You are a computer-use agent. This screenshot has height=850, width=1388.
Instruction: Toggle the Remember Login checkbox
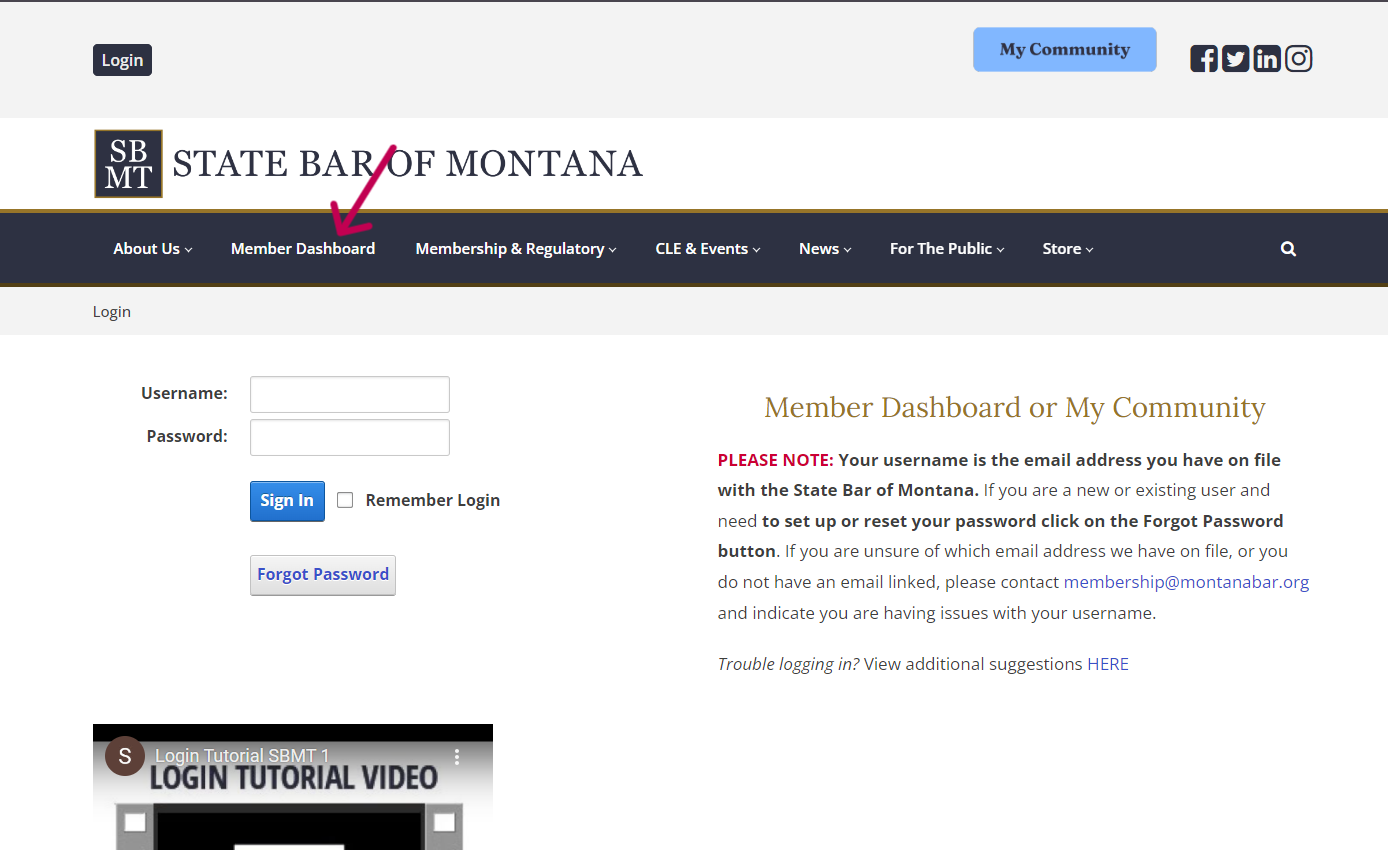(345, 500)
